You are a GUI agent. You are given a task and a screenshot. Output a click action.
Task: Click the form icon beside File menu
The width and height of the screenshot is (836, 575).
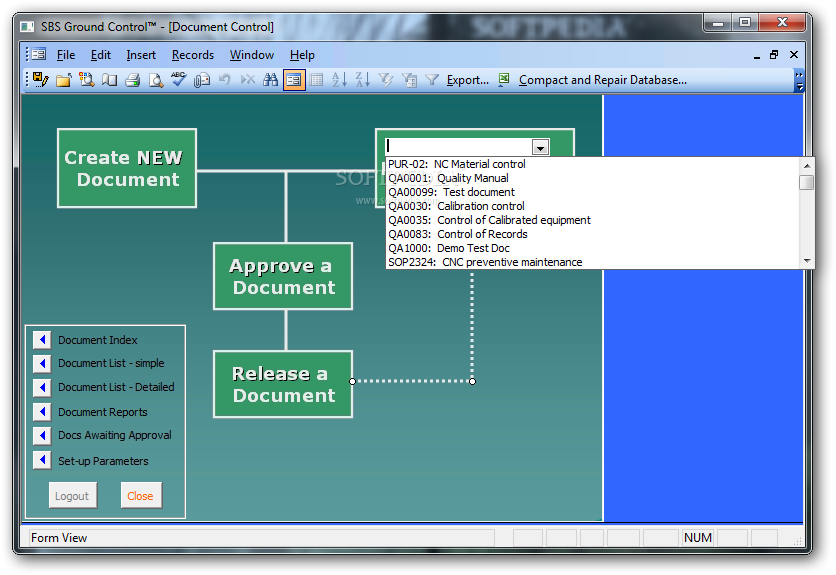point(38,54)
